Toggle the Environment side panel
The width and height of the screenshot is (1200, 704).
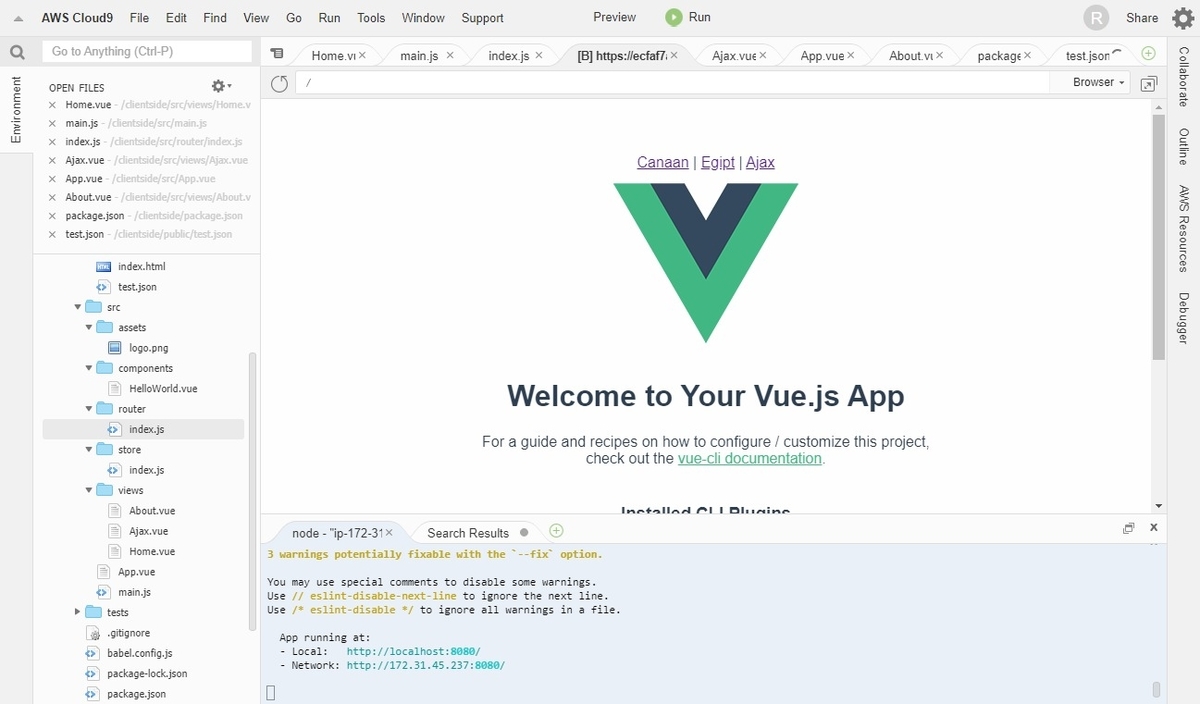[16, 109]
